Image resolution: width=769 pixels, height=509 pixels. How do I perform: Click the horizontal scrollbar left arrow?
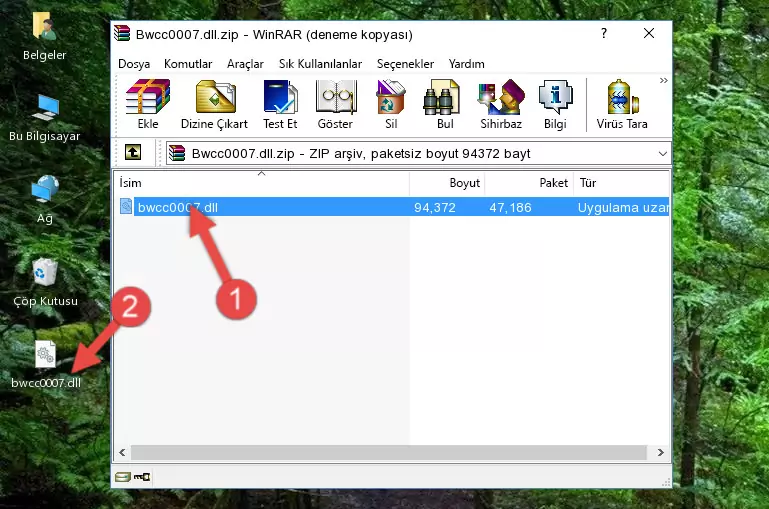pos(122,452)
